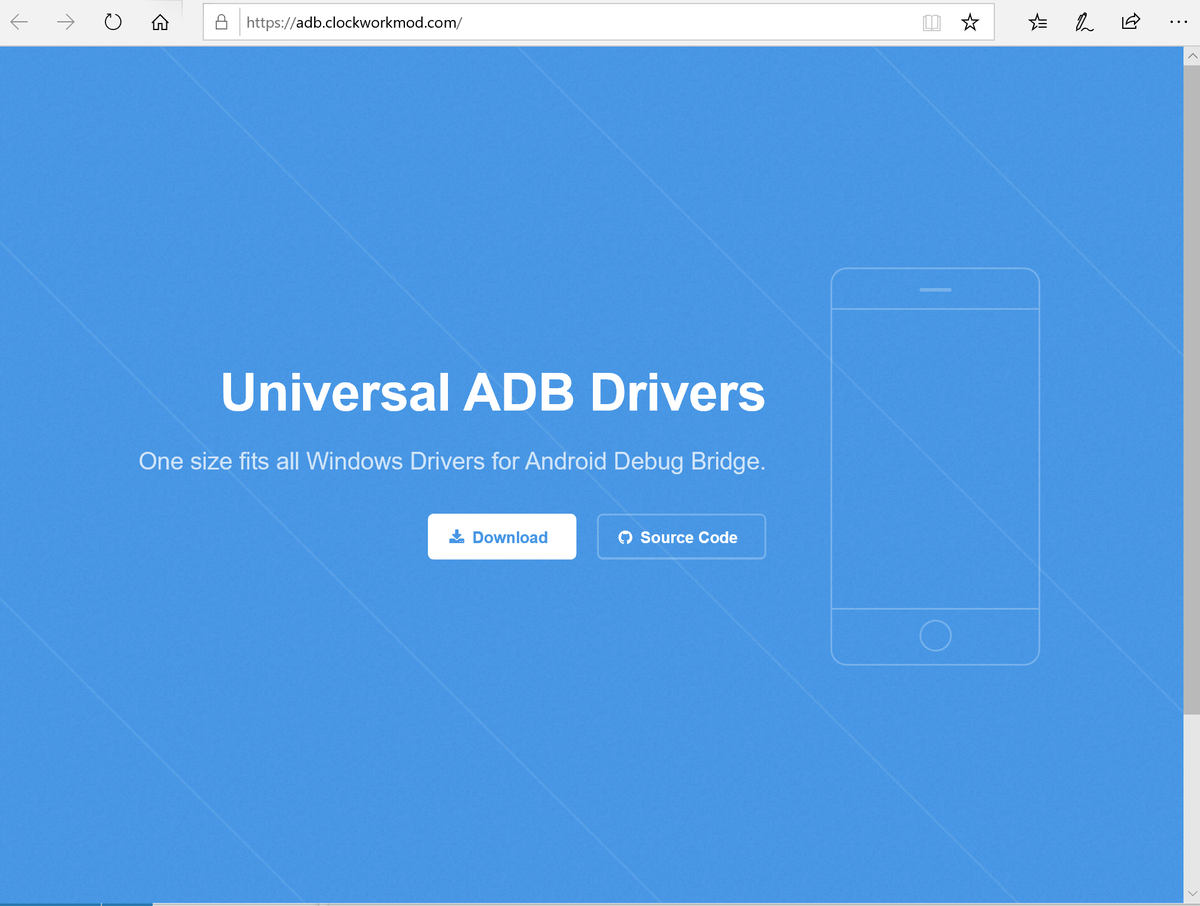This screenshot has width=1200, height=906.
Task: Go back to the previous page
Action: coord(19,22)
